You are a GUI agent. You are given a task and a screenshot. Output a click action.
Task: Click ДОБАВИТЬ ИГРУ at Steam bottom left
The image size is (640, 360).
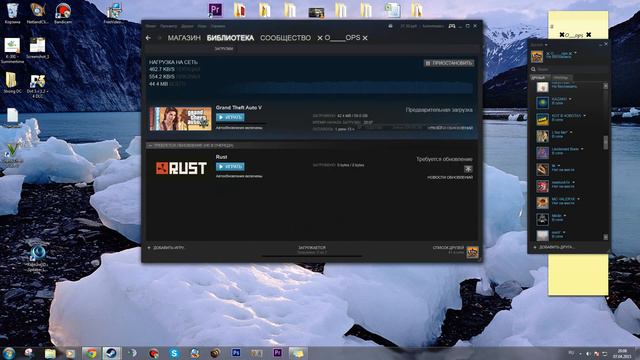click(166, 248)
